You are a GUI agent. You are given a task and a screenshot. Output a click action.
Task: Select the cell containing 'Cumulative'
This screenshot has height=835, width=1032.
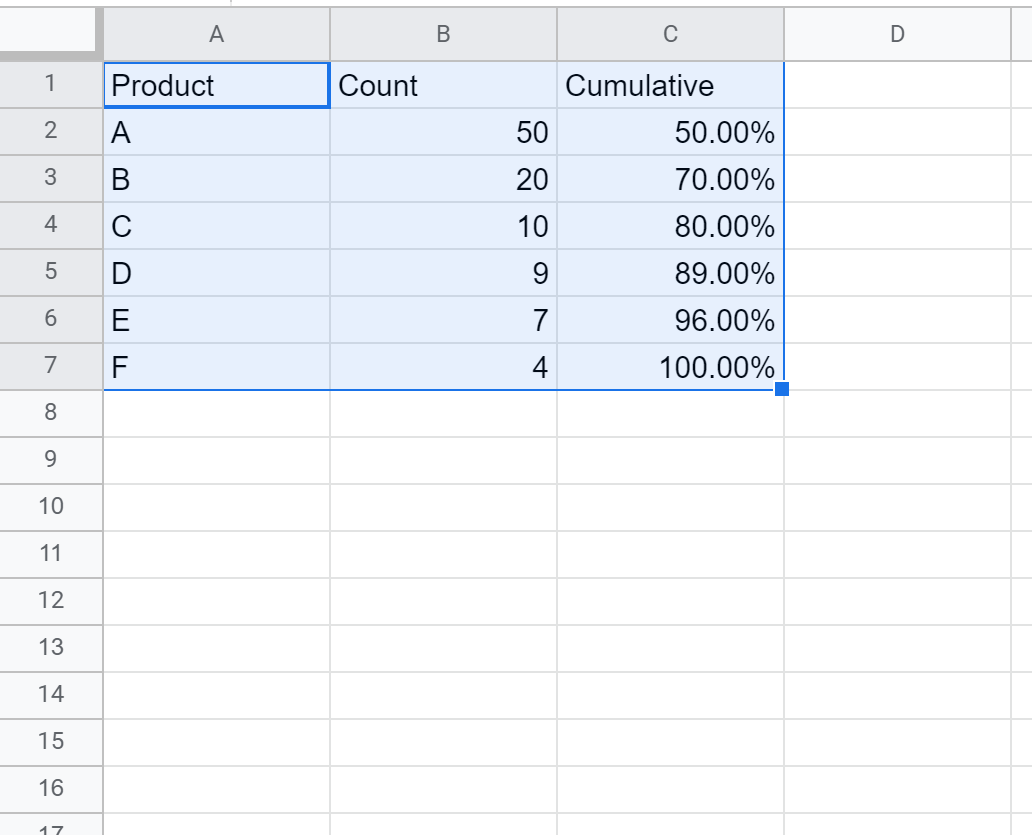coord(670,85)
